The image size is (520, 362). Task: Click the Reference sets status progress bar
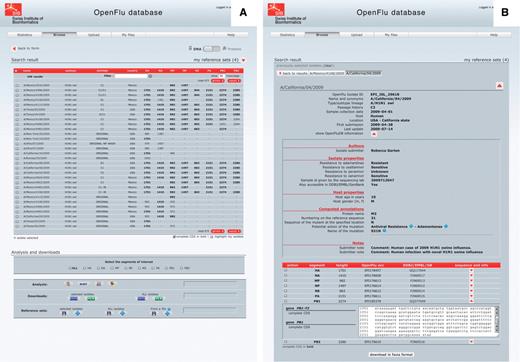click(x=210, y=310)
